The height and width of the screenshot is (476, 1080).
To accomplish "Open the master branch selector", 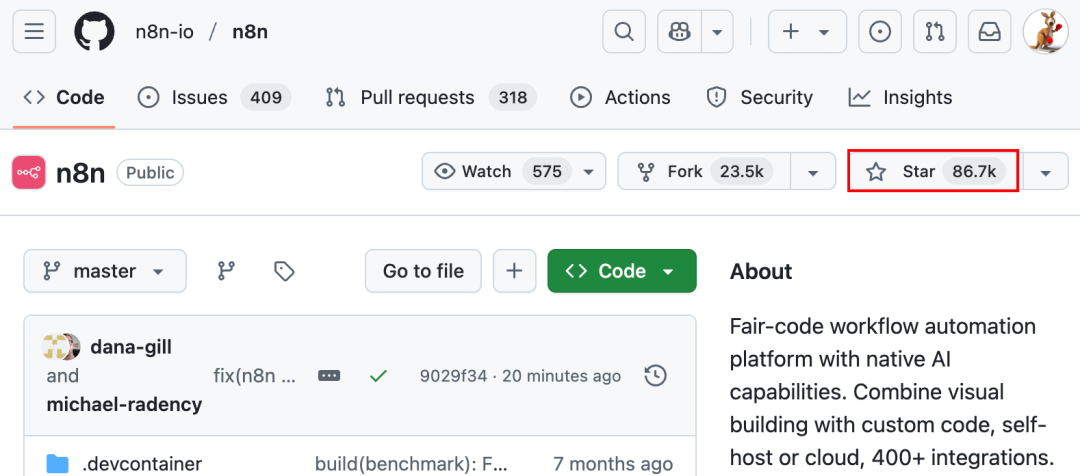I will [x=105, y=271].
